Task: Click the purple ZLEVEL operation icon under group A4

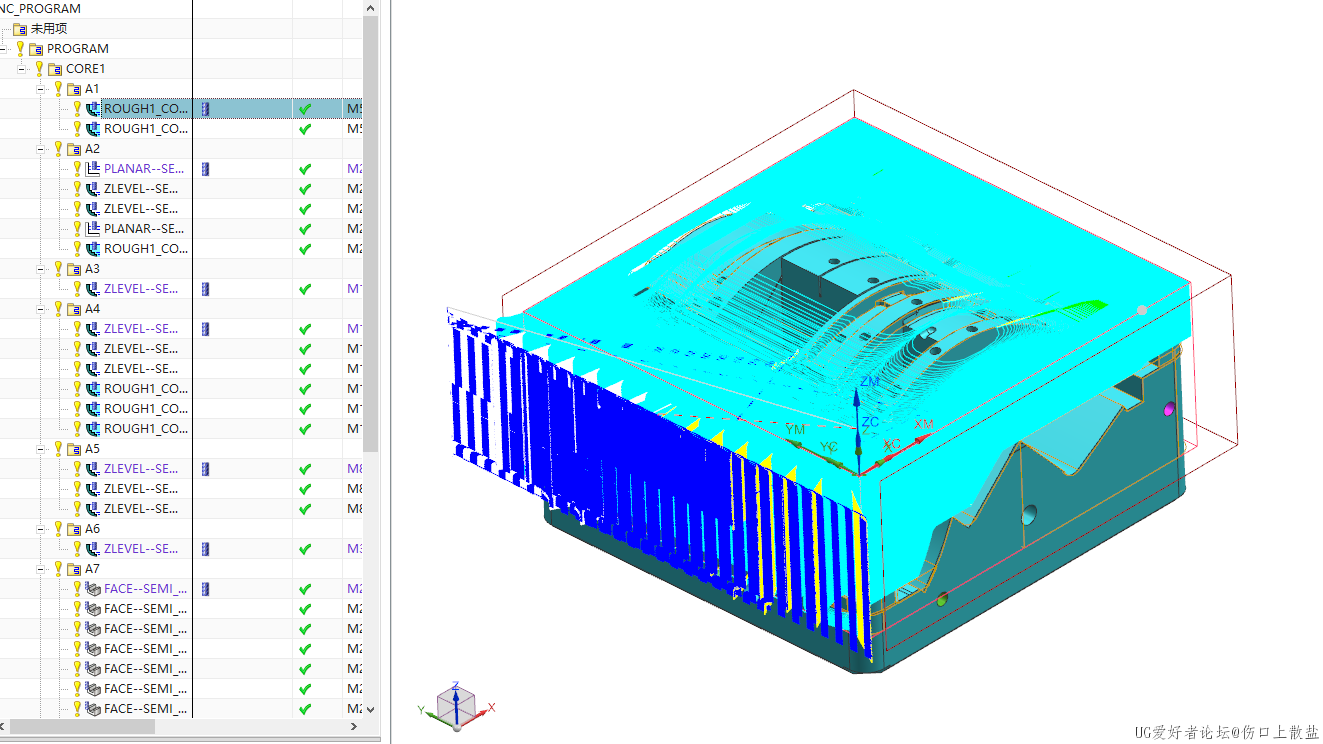Action: pos(94,329)
